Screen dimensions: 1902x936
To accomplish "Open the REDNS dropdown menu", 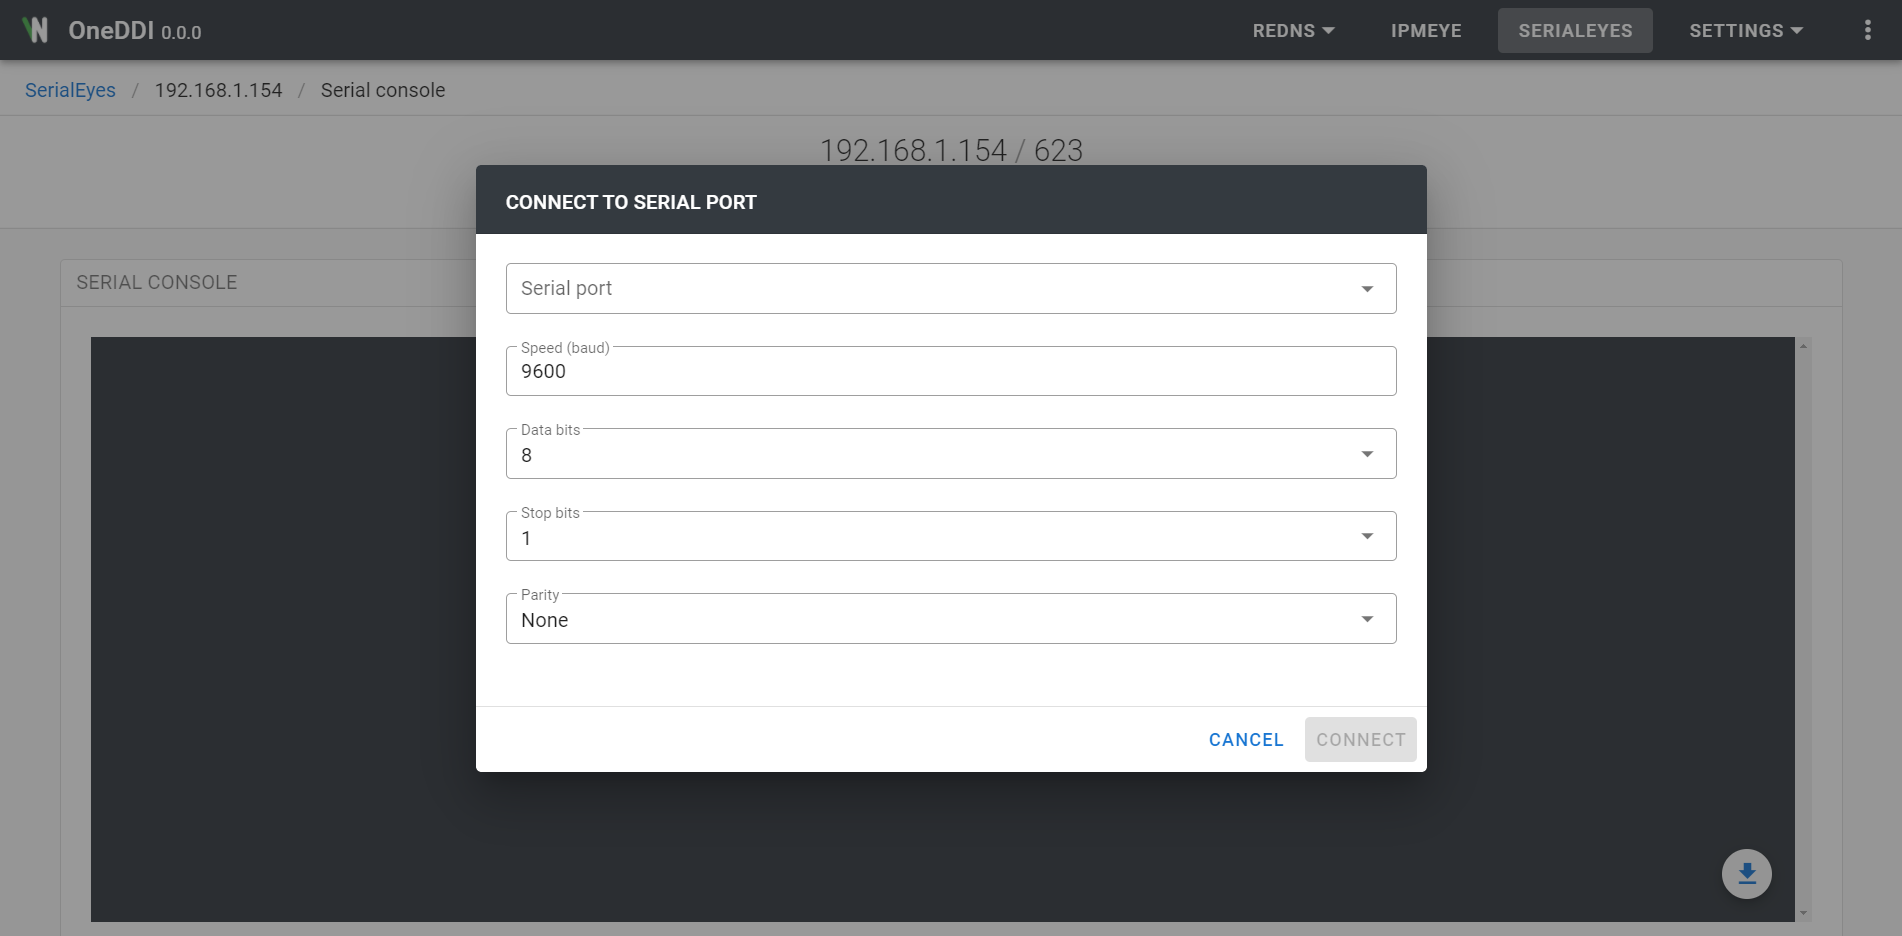I will [1293, 31].
